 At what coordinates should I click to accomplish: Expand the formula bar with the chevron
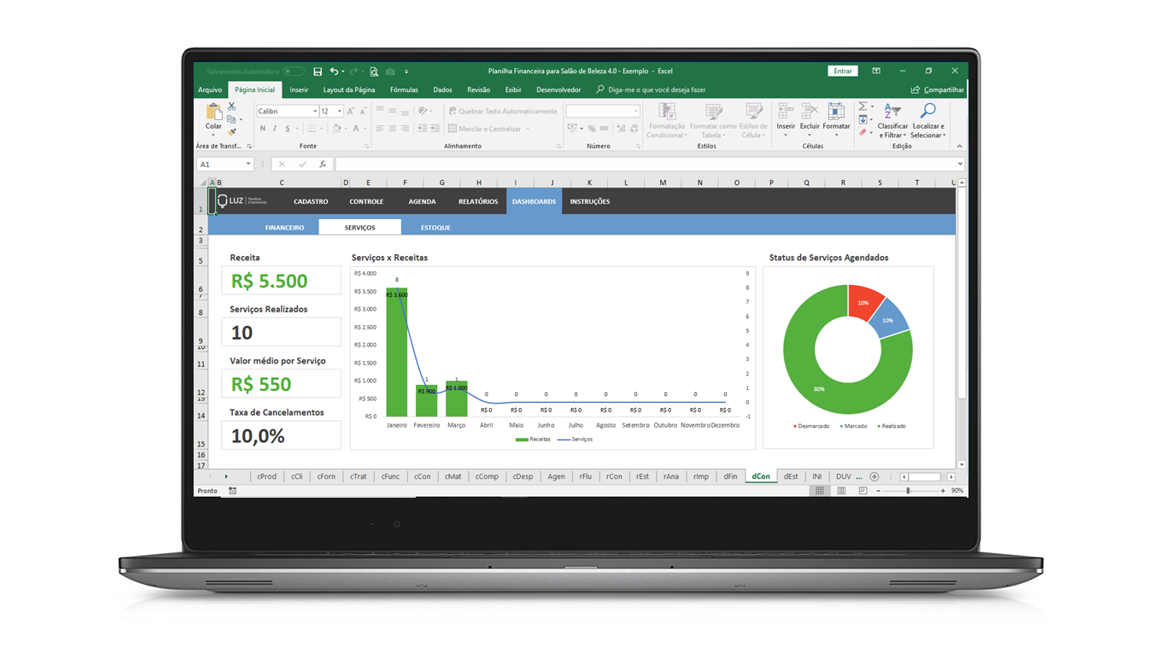pos(960,164)
